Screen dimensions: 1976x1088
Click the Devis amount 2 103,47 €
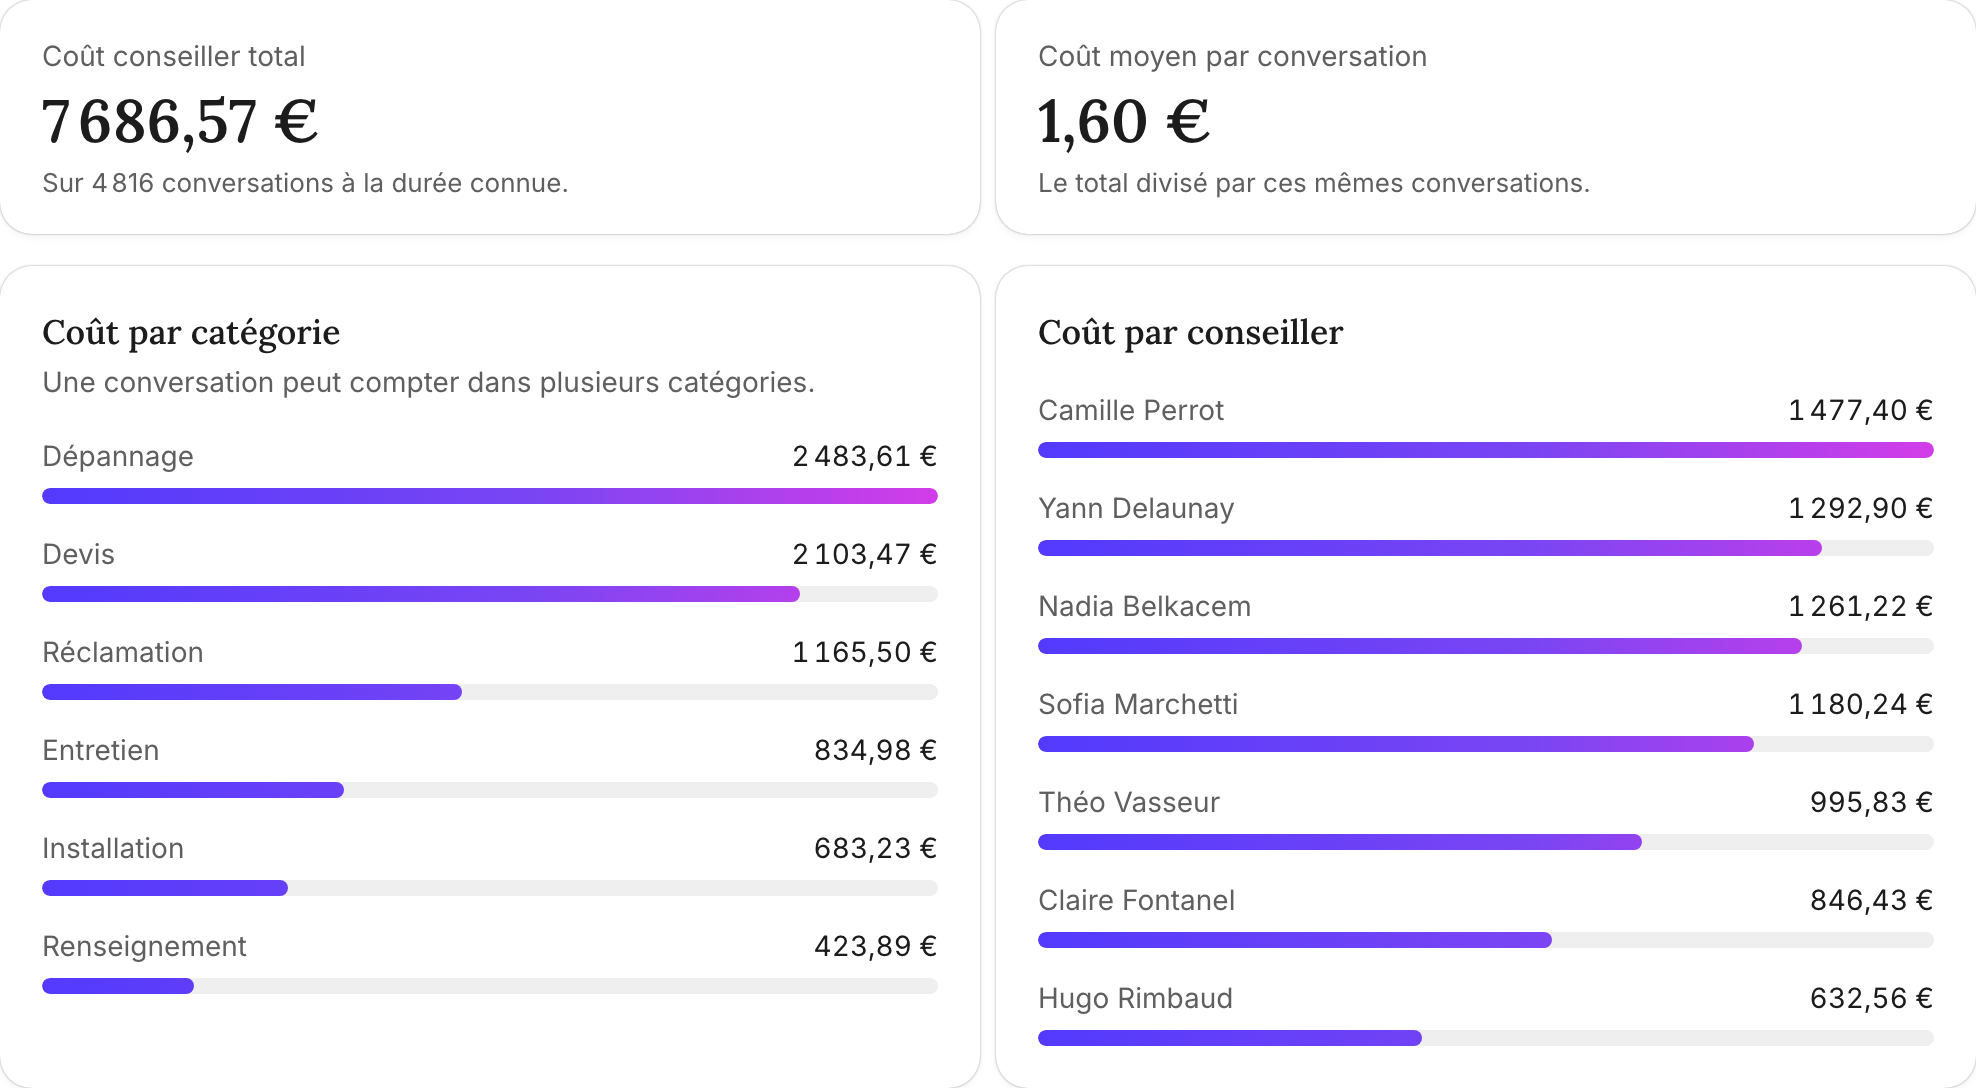864,554
